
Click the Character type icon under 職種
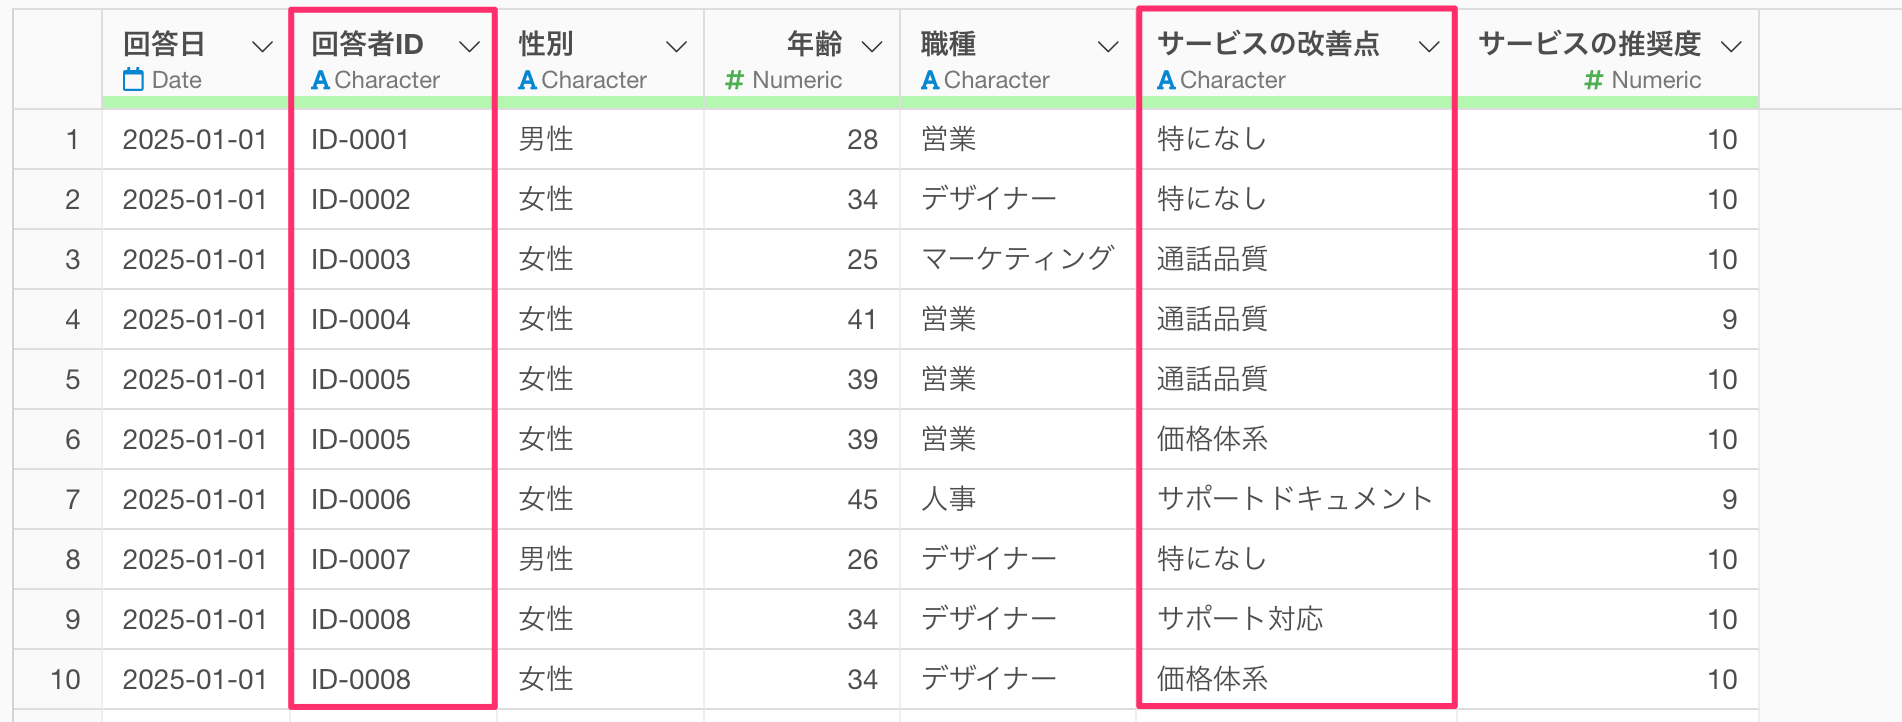[x=930, y=80]
